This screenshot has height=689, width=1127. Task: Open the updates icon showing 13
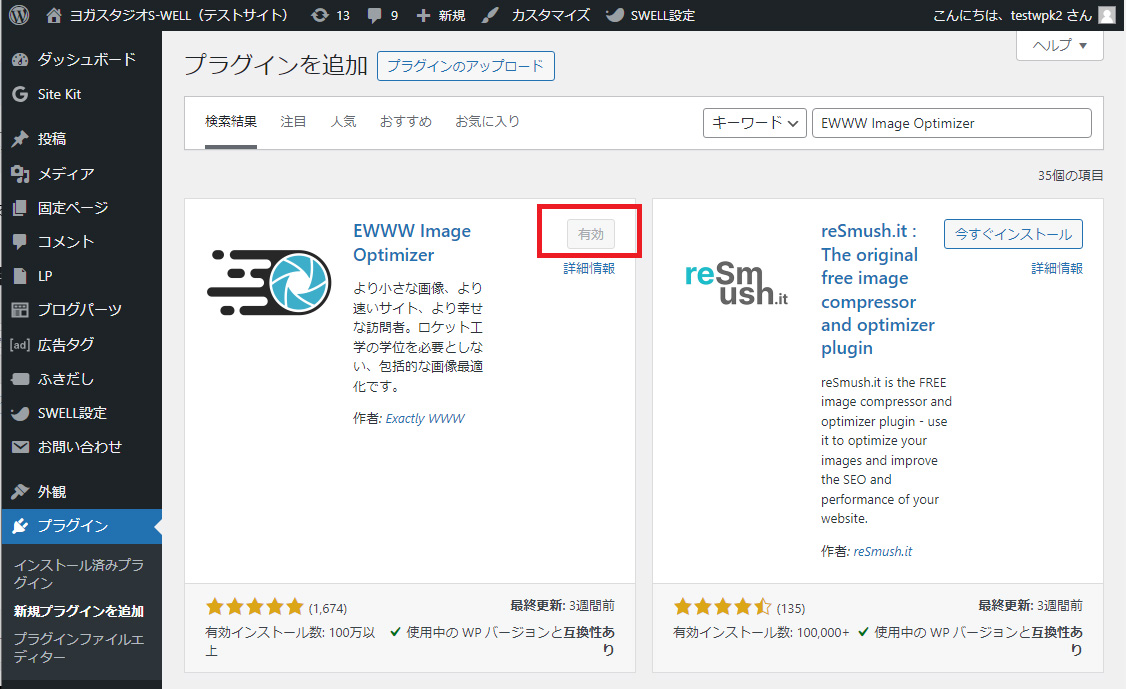click(x=319, y=15)
